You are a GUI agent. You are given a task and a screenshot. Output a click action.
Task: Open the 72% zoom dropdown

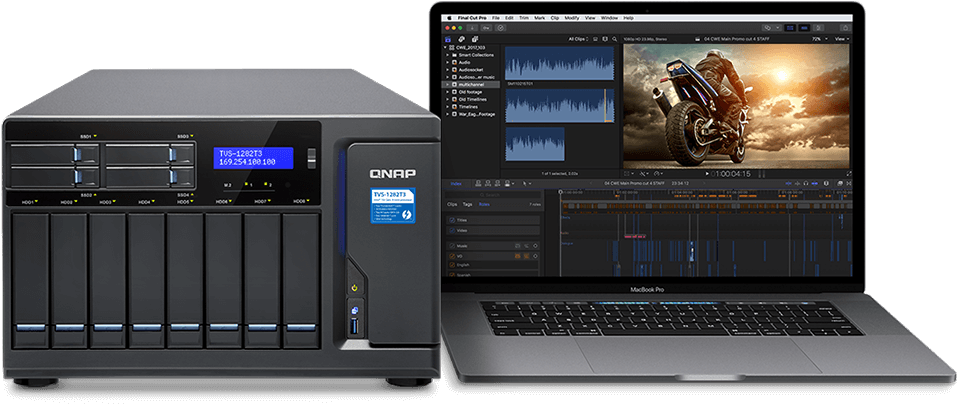tap(819, 39)
